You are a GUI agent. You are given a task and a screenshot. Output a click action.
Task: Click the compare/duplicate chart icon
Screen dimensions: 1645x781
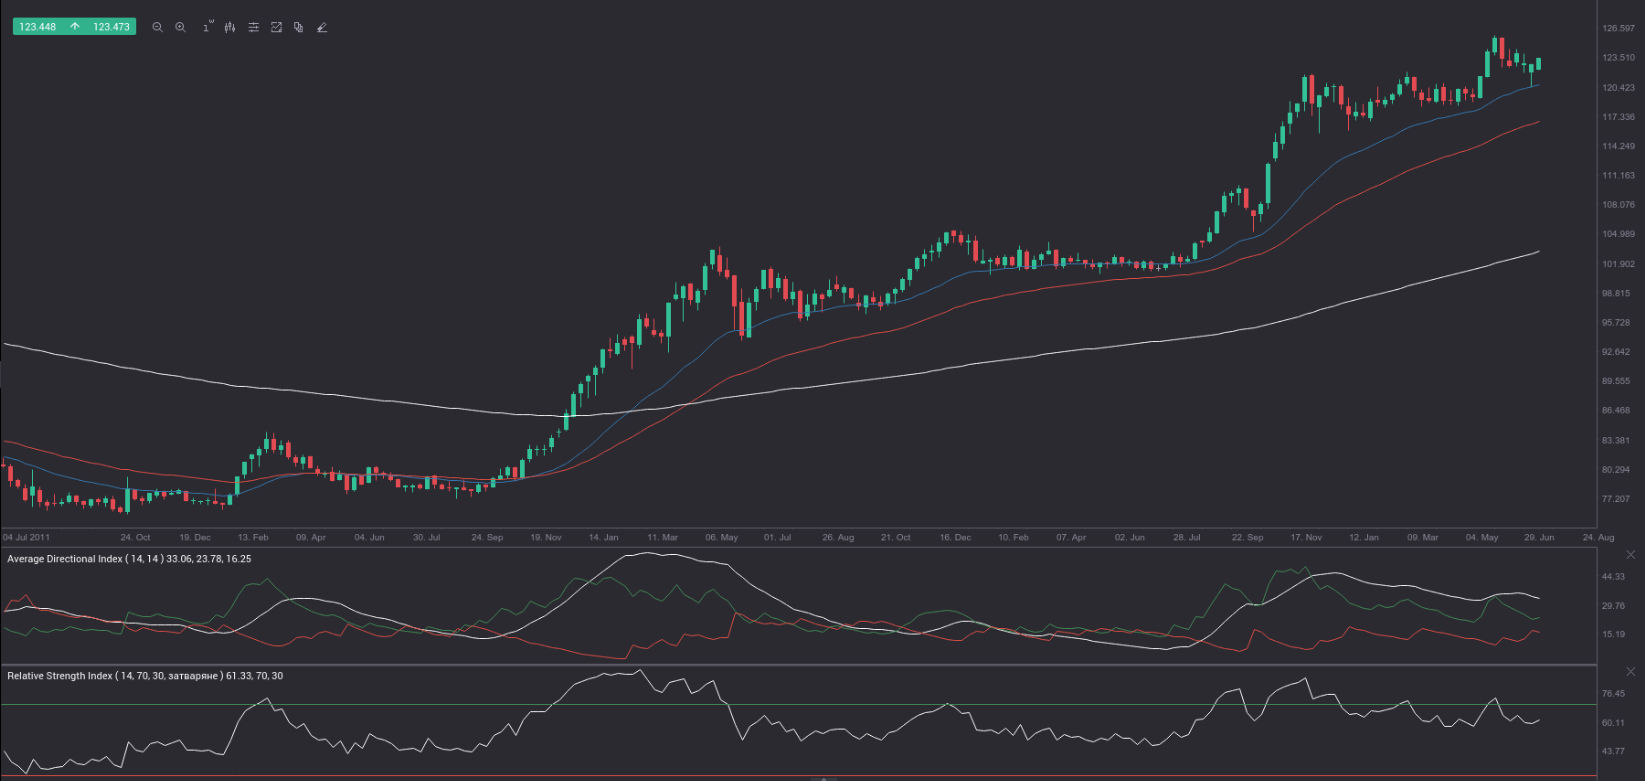(x=298, y=27)
